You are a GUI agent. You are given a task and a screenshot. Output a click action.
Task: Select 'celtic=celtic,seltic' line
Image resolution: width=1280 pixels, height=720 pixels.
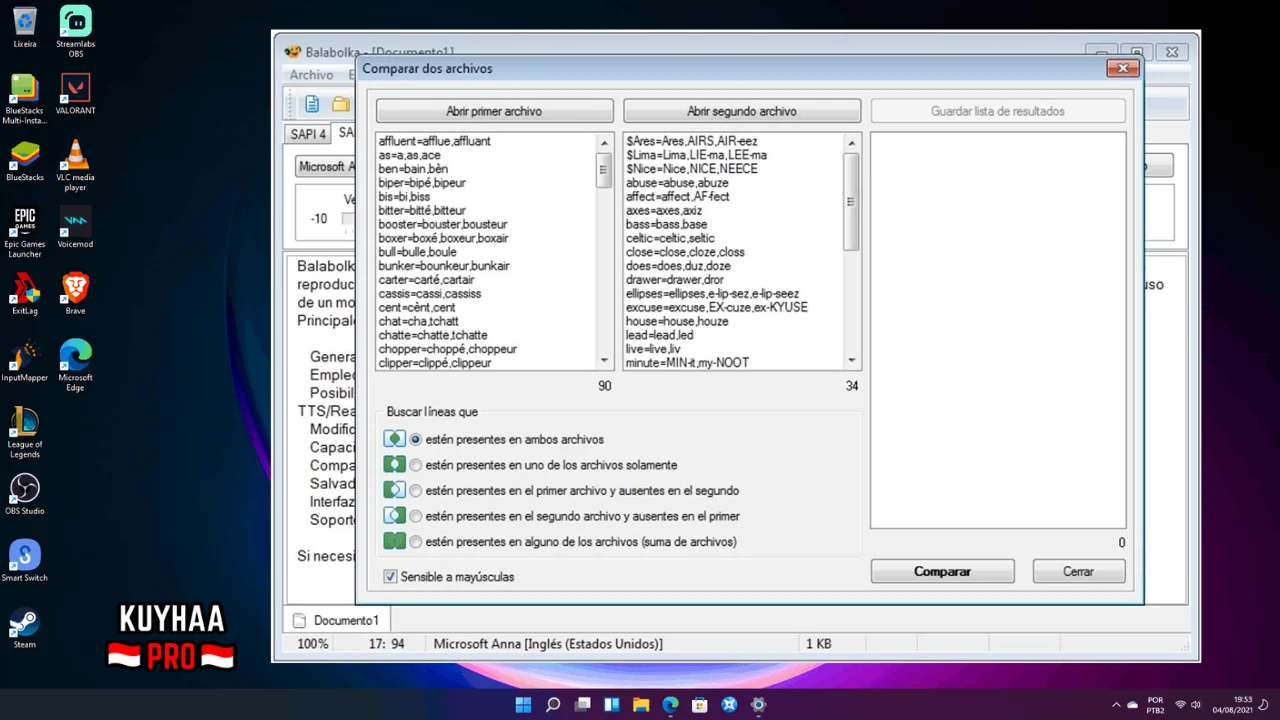coord(671,238)
